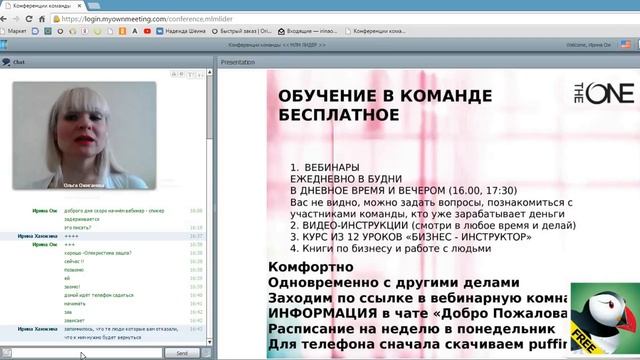Screen dimensions: 640x360
Task: Click the '++++' chat message row
Action: point(103,236)
